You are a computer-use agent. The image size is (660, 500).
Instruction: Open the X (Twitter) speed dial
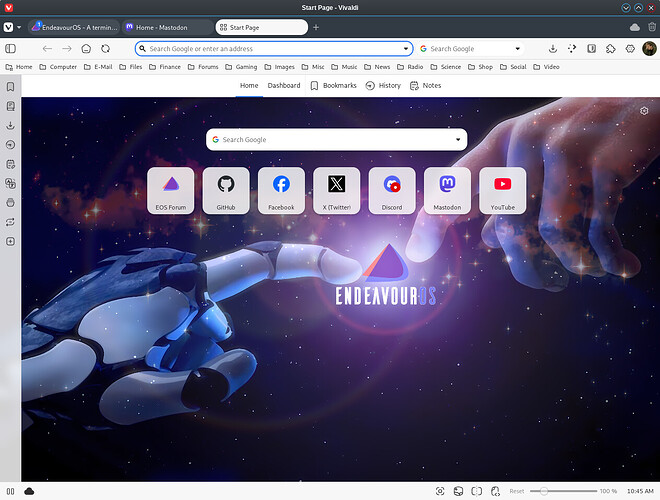(337, 191)
